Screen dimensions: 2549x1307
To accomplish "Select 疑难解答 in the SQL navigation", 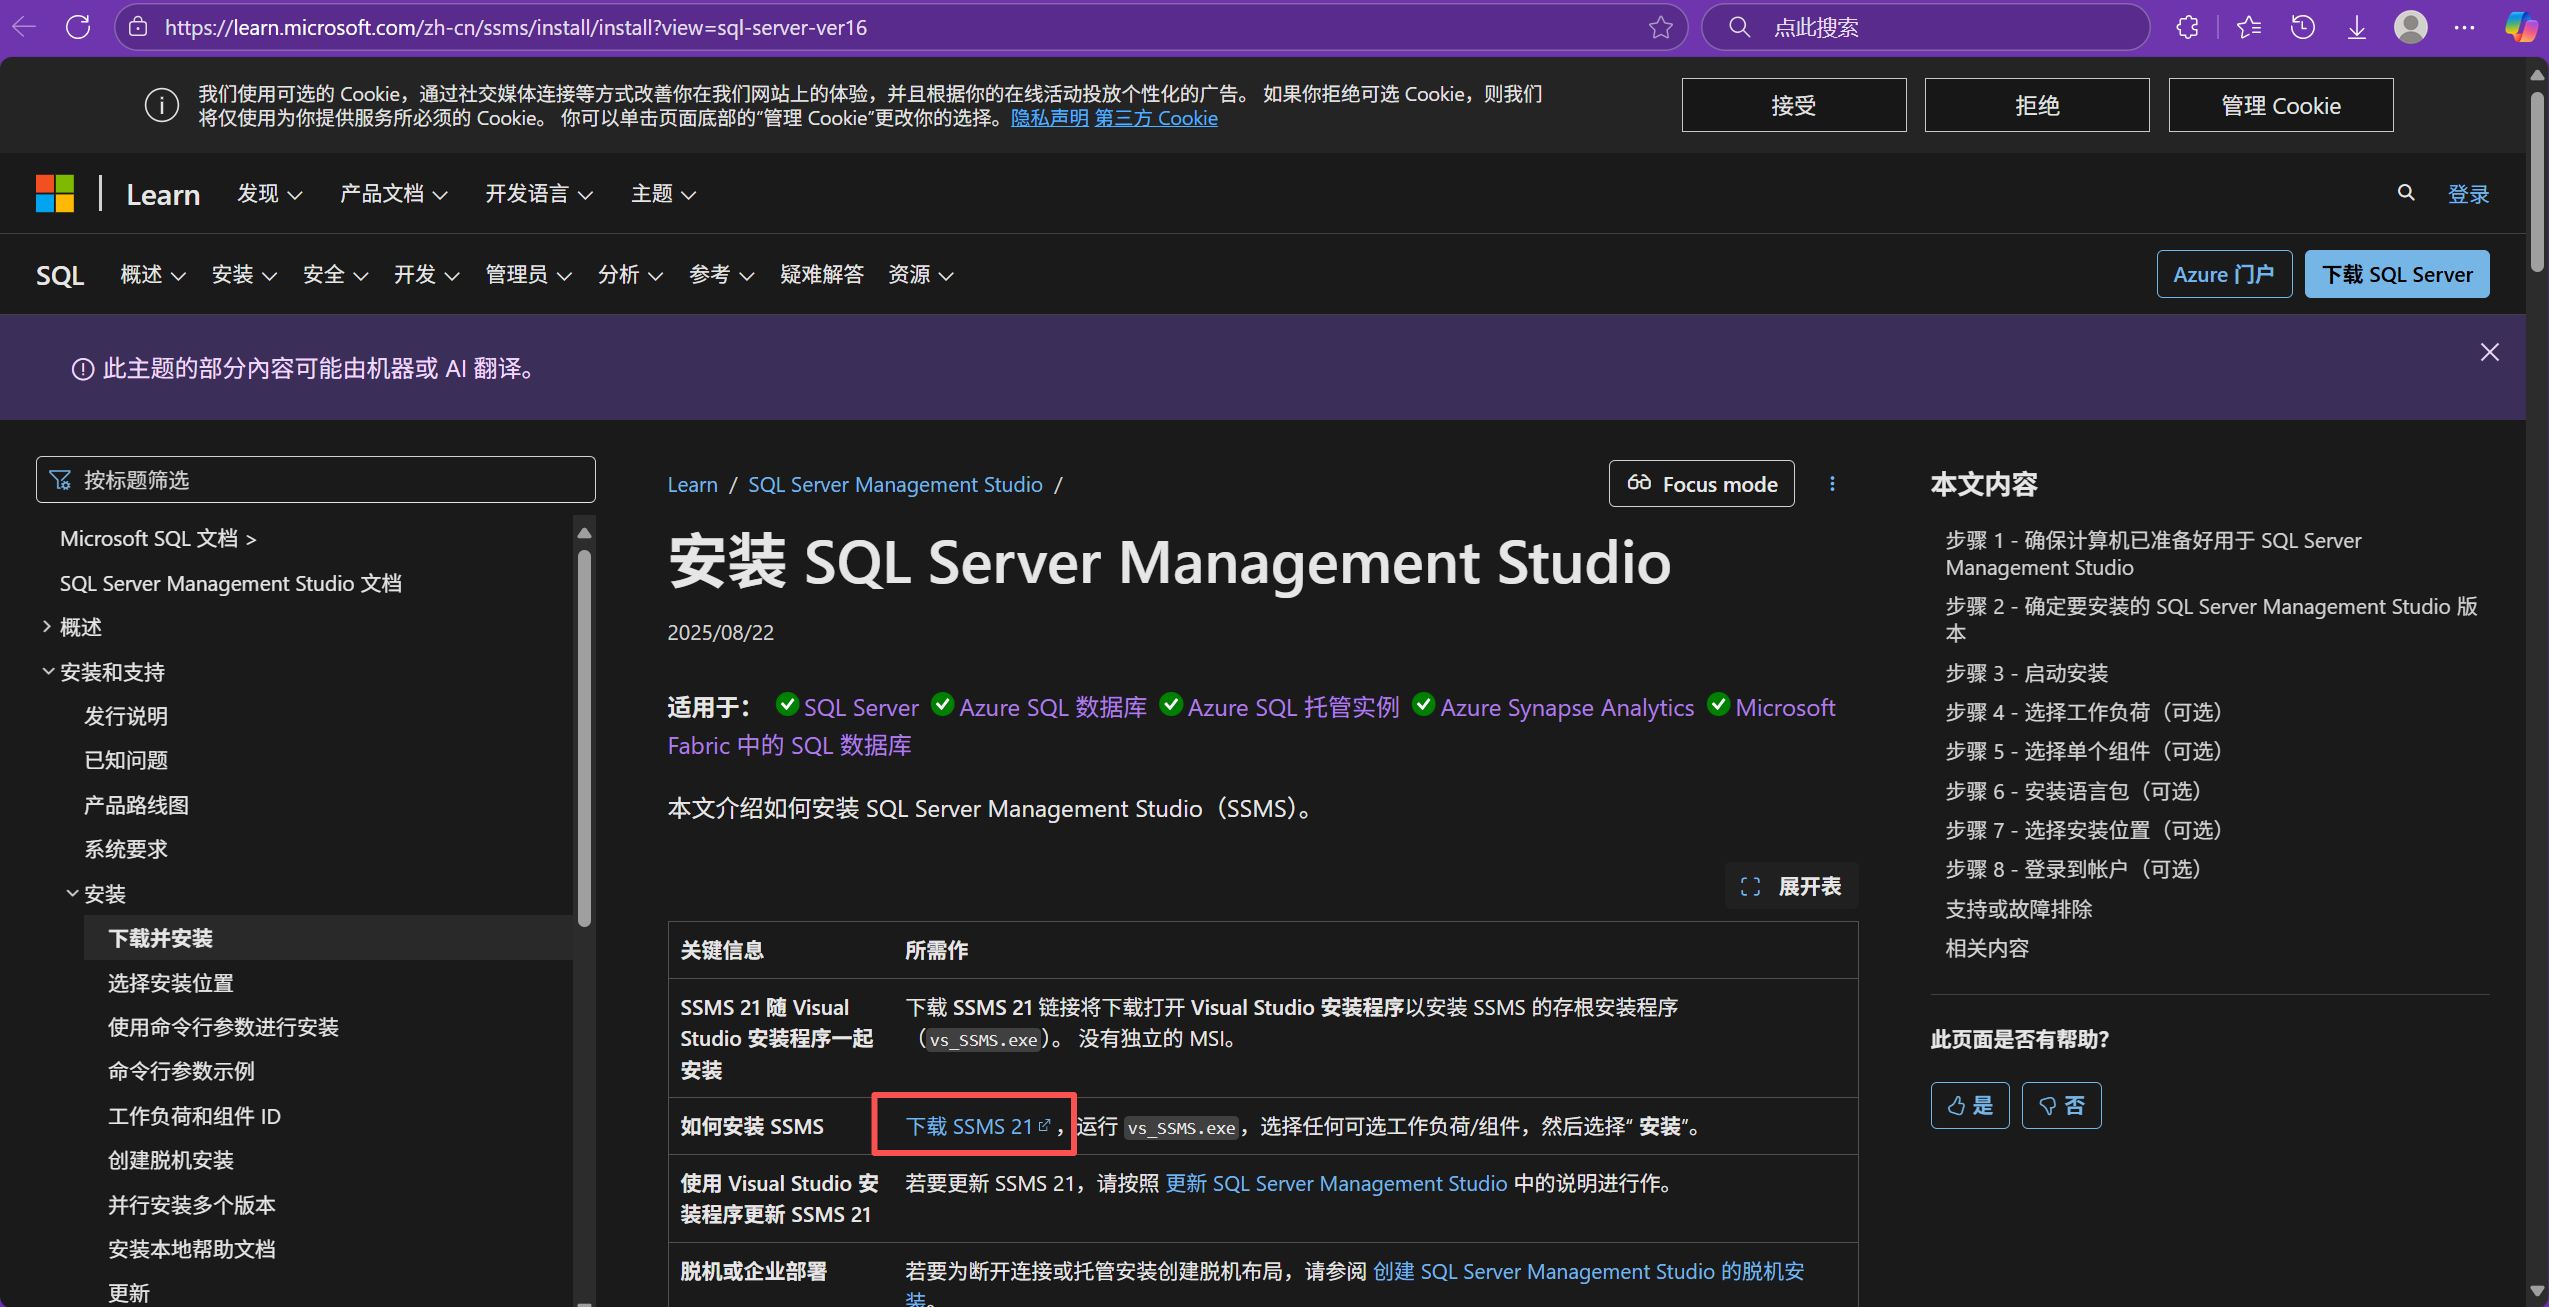I will (821, 274).
